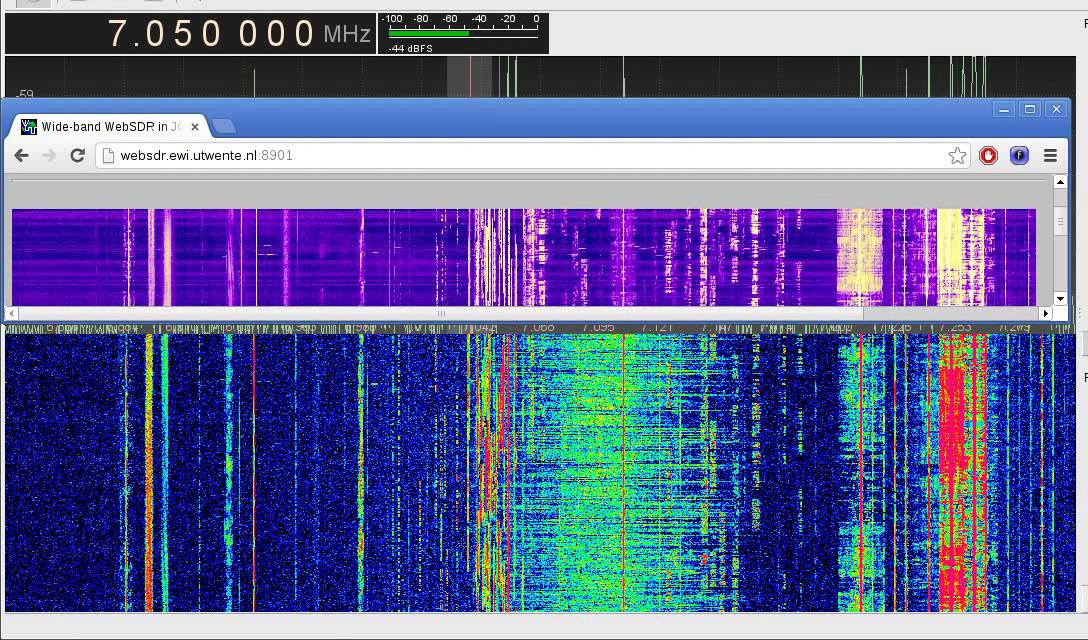Click the gray filter passband in spectrum plot
The image size is (1088, 640).
[x=469, y=76]
